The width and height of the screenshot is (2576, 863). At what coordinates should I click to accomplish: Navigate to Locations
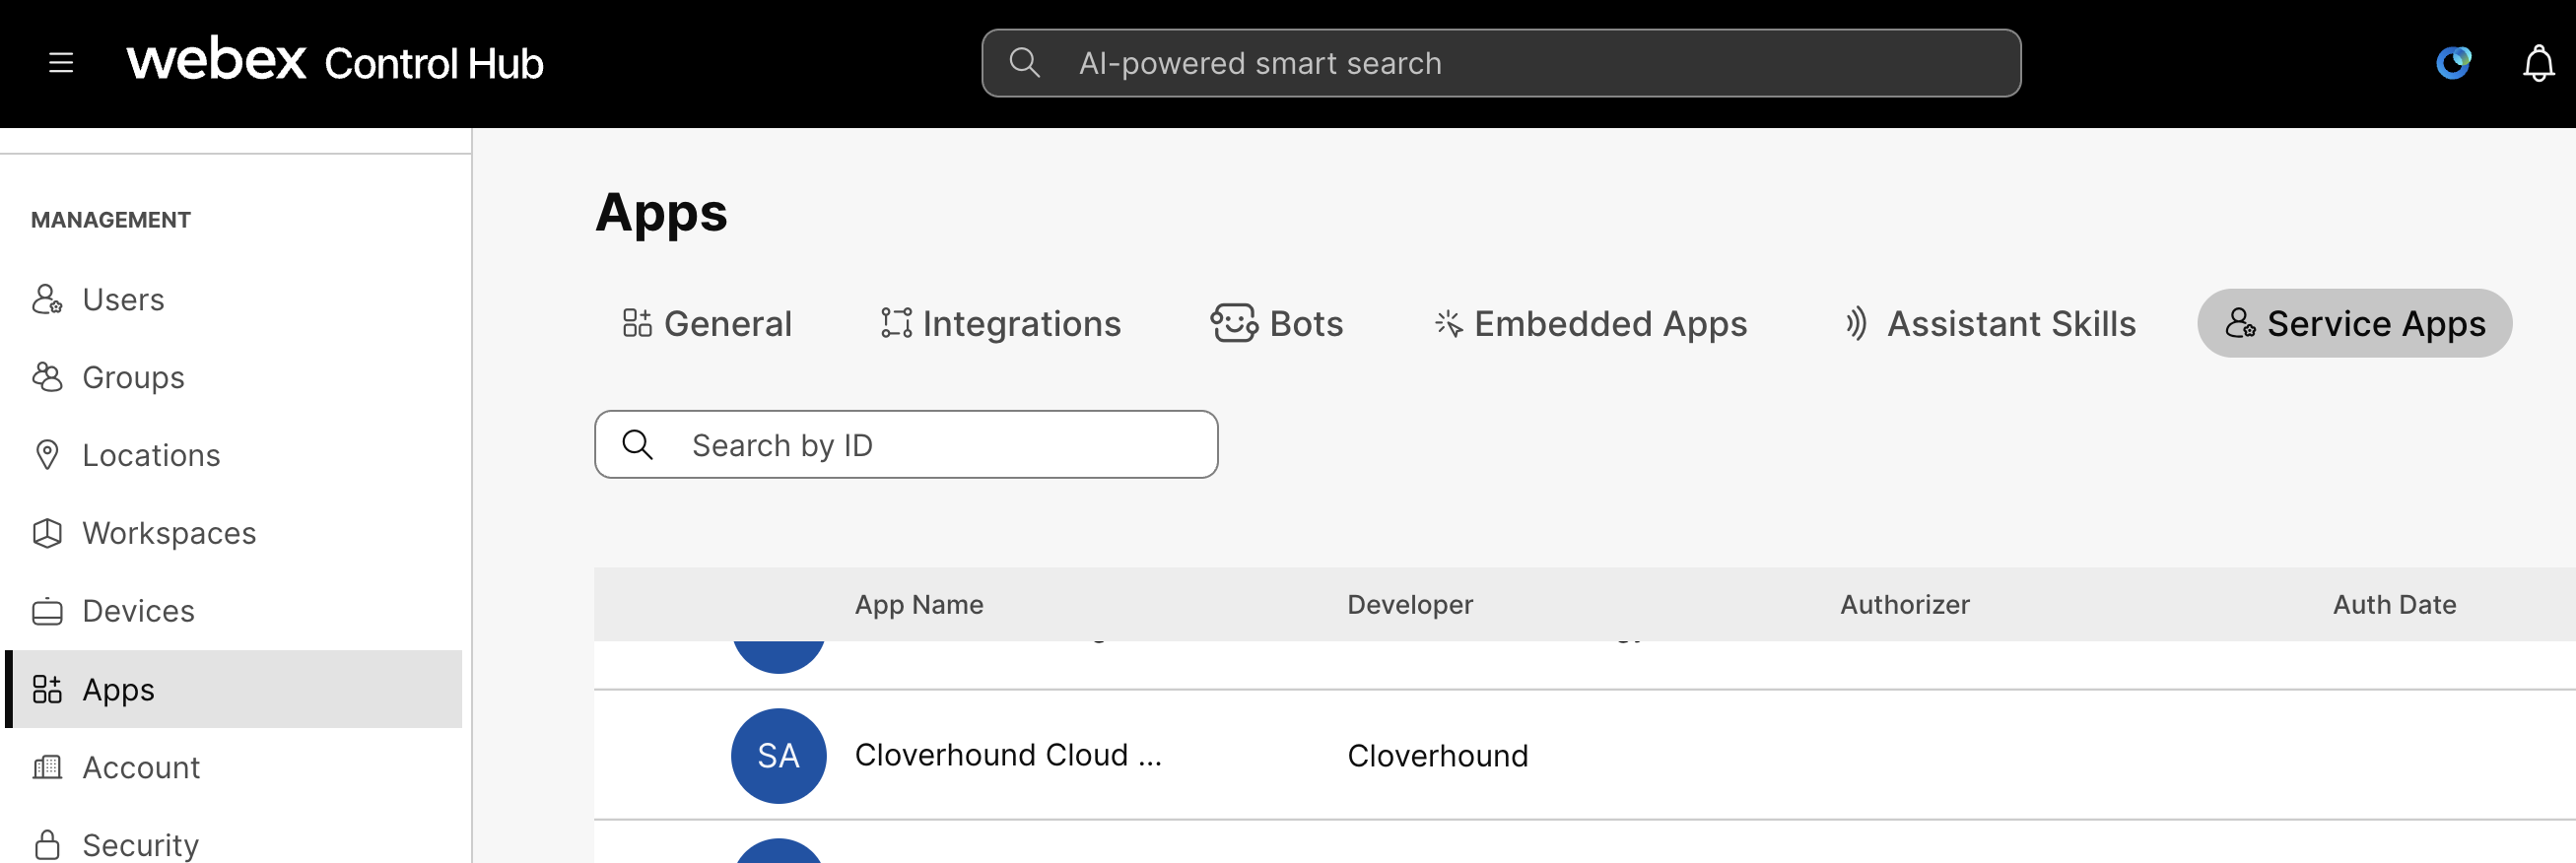(x=233, y=456)
